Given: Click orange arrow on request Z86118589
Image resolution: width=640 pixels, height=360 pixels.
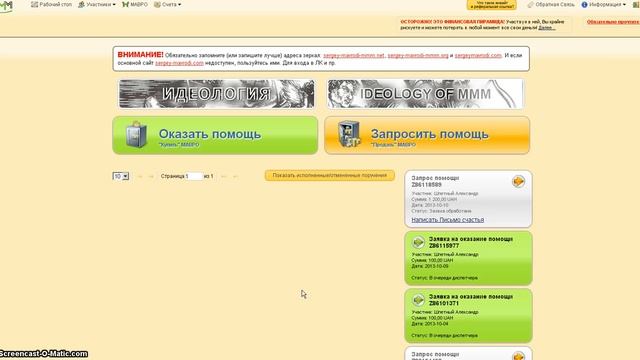Looking at the screenshot, I should tap(518, 181).
